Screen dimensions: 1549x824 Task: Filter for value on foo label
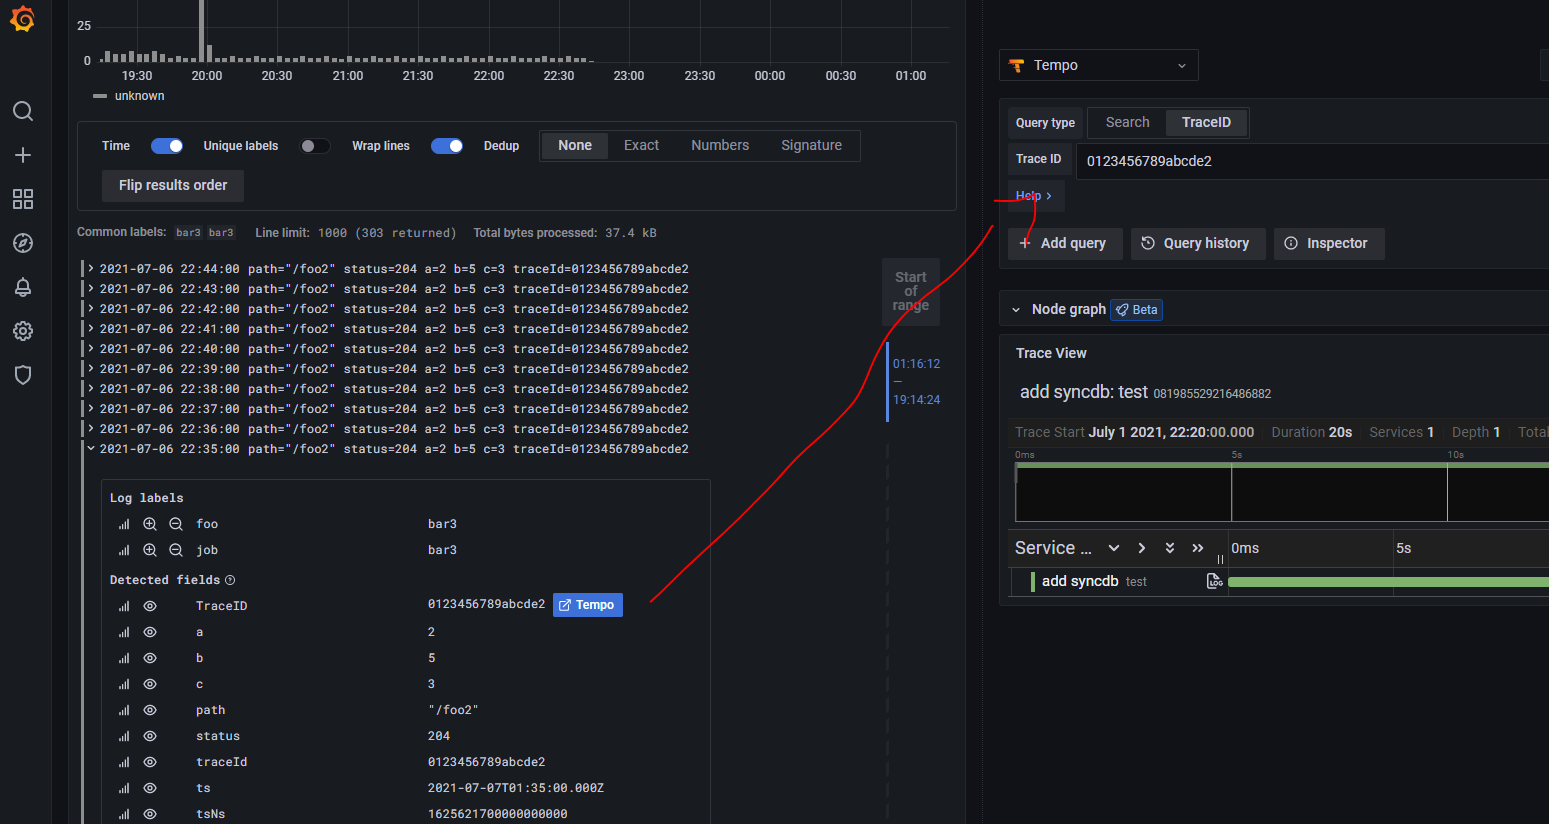(x=150, y=524)
